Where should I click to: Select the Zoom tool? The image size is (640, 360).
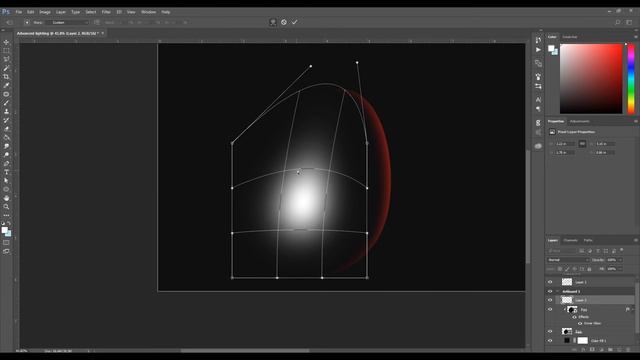pyautogui.click(x=6, y=207)
